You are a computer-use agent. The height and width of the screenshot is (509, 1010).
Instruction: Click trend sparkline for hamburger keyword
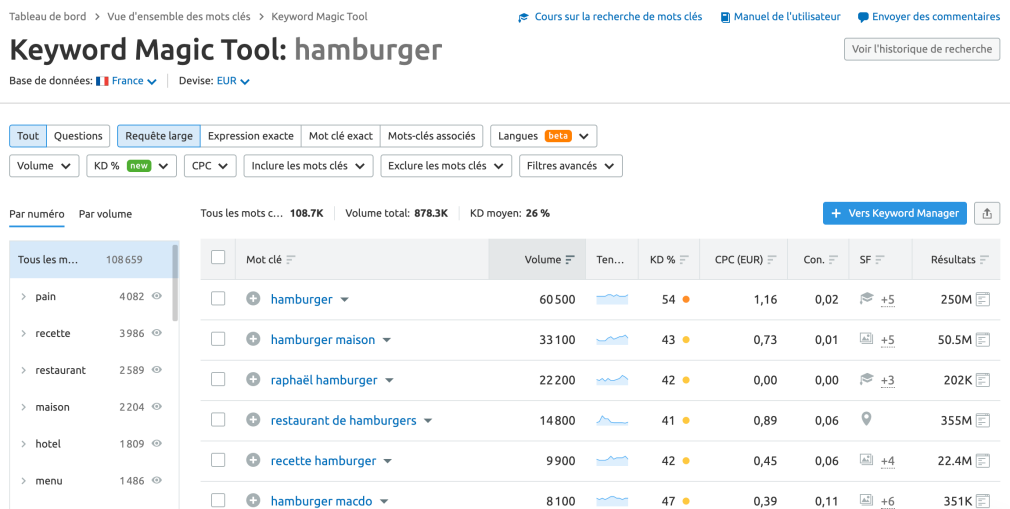click(612, 299)
